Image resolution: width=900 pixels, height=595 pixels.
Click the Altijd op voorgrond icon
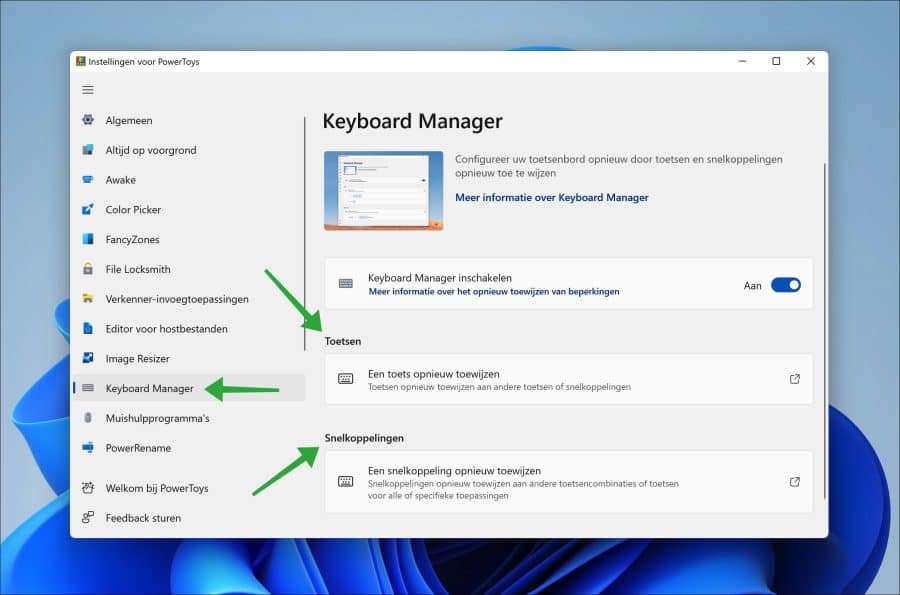(88, 150)
